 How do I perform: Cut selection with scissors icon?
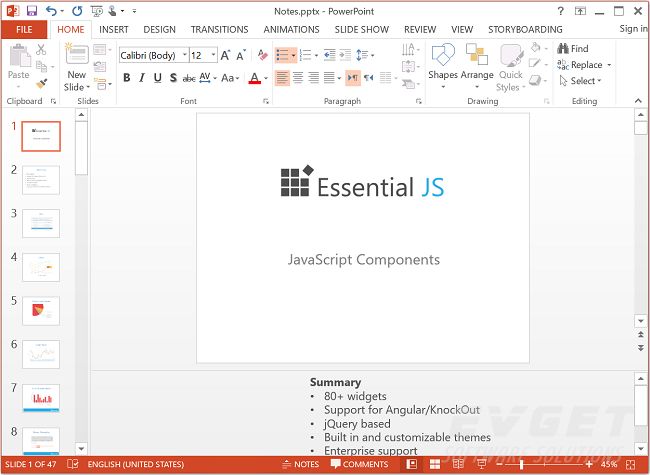coord(41,50)
